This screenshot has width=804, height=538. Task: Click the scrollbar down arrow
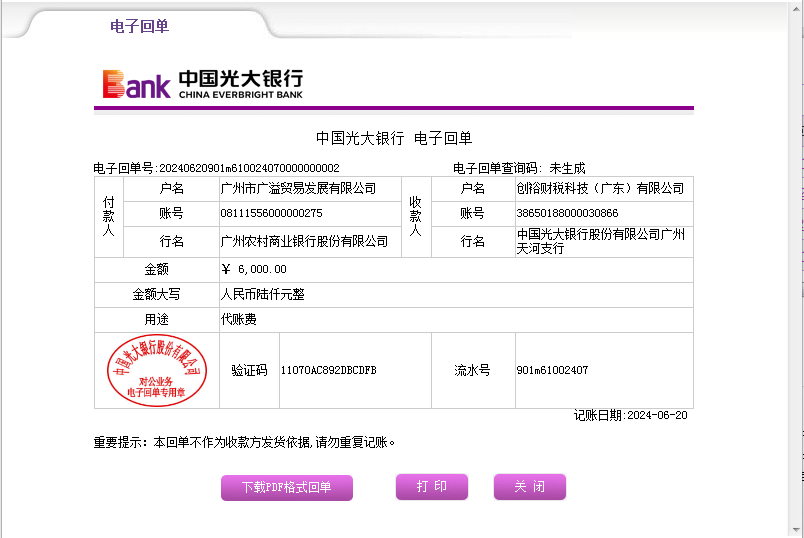point(796,530)
